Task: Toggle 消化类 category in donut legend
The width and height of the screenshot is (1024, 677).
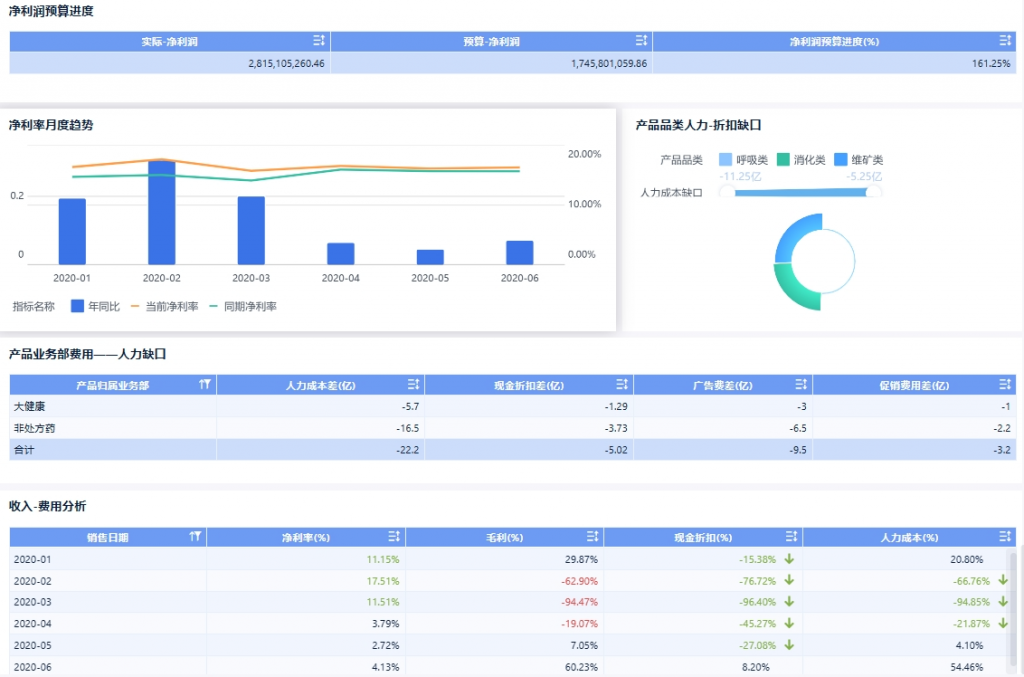Action: click(801, 160)
